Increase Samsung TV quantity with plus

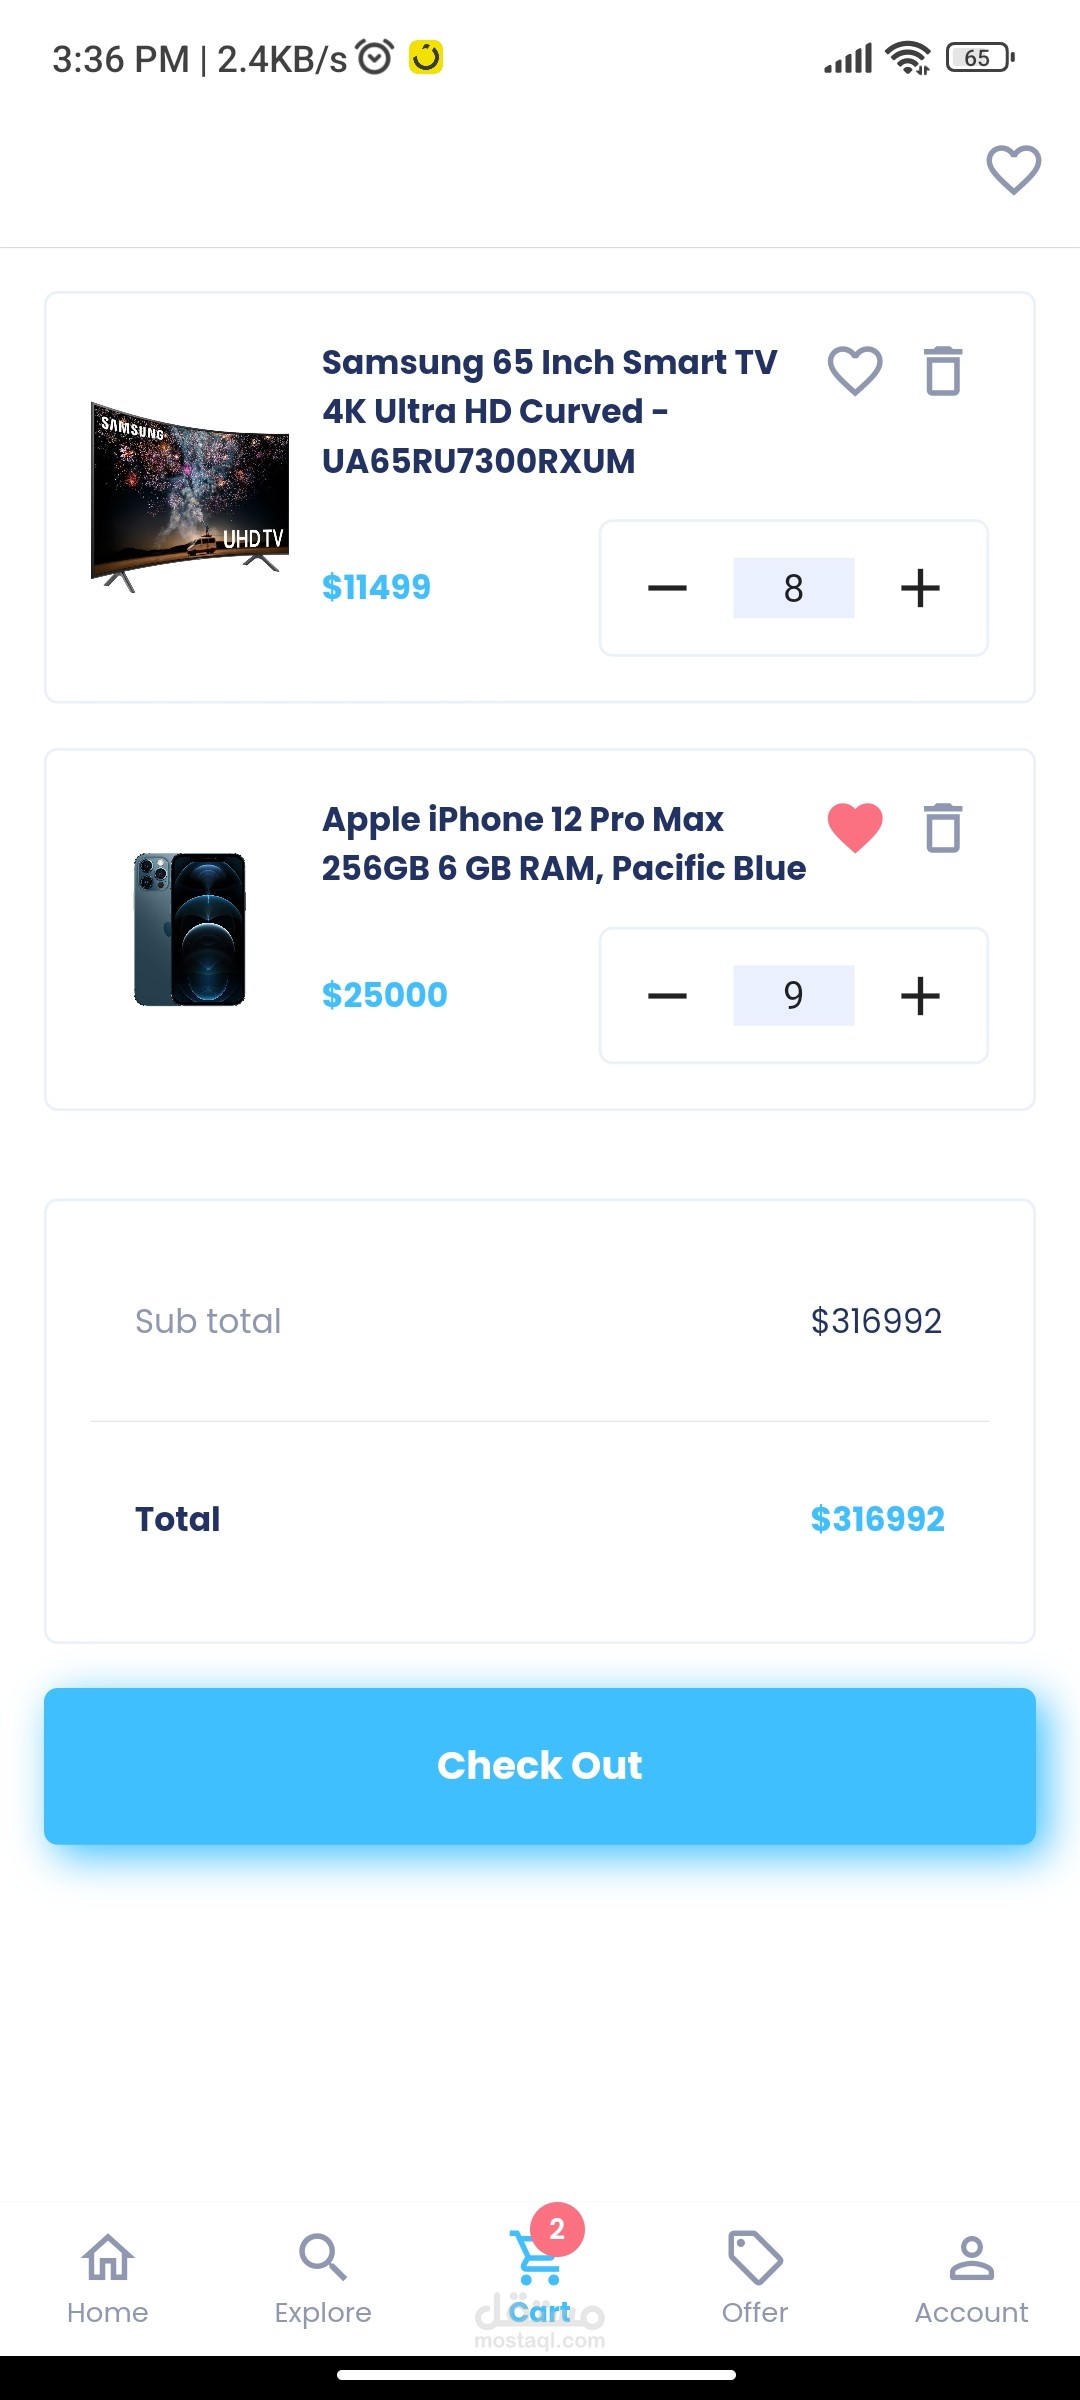(920, 588)
